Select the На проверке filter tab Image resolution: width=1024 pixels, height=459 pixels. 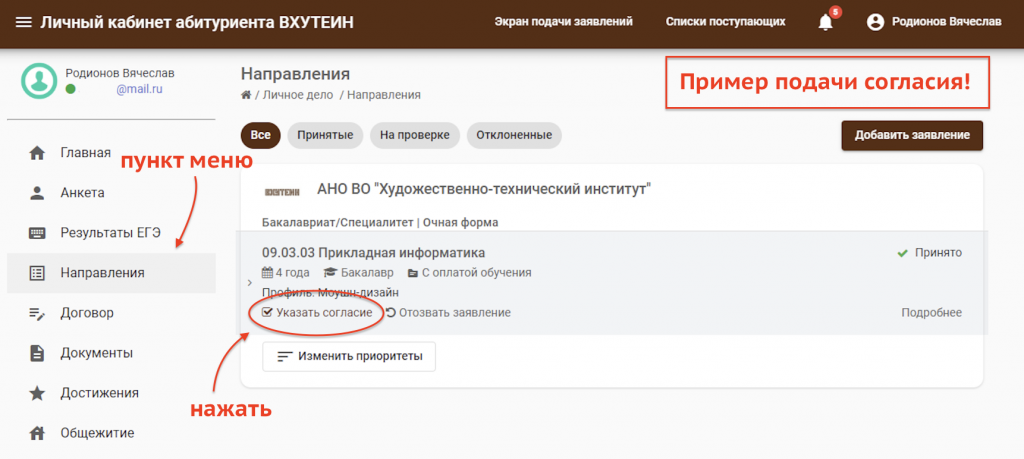(415, 135)
